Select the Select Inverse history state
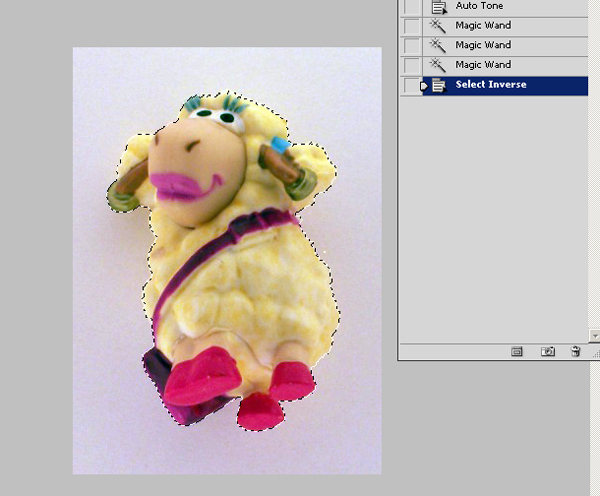 [x=505, y=85]
